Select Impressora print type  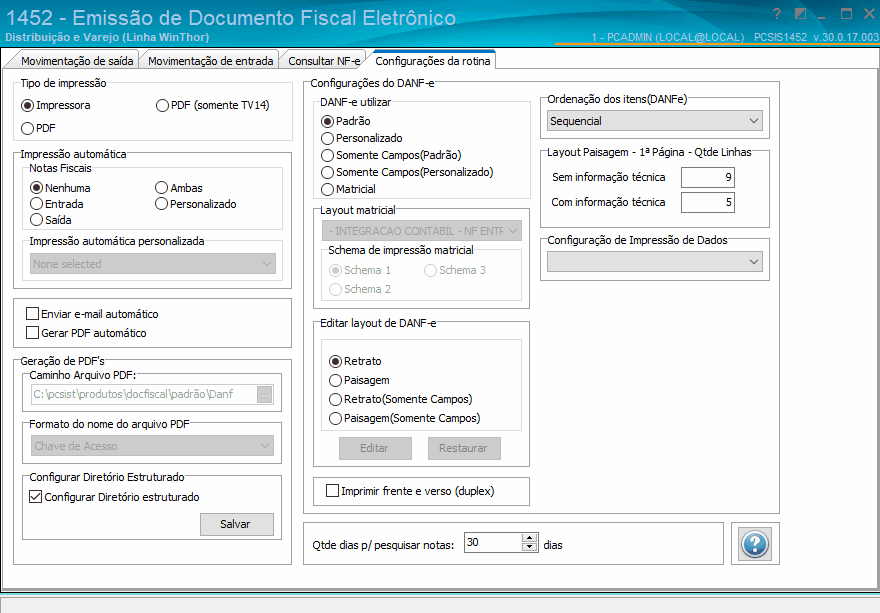click(x=56, y=105)
